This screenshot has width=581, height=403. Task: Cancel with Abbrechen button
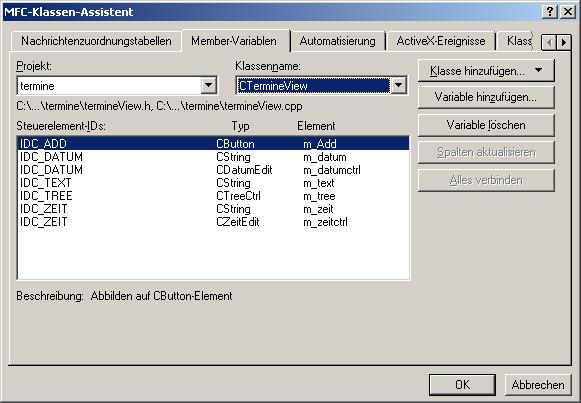pos(538,385)
